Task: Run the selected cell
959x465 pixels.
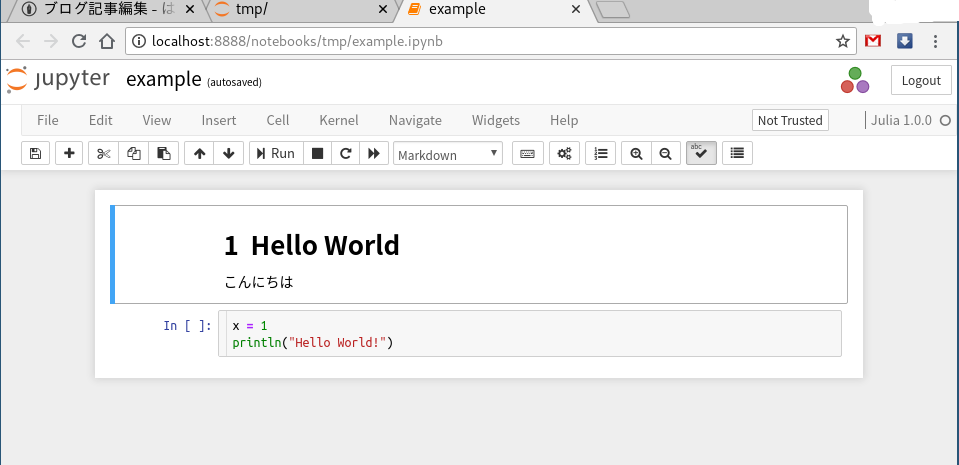Action: 276,154
